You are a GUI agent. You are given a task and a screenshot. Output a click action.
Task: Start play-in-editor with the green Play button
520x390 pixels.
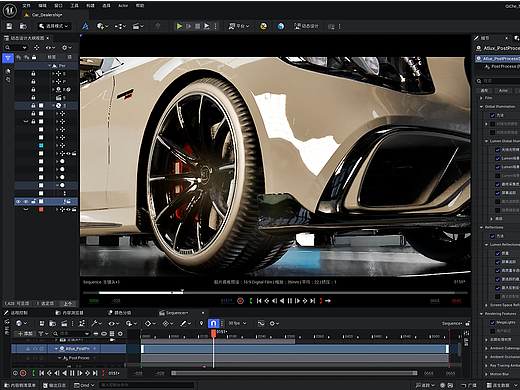[x=179, y=26]
